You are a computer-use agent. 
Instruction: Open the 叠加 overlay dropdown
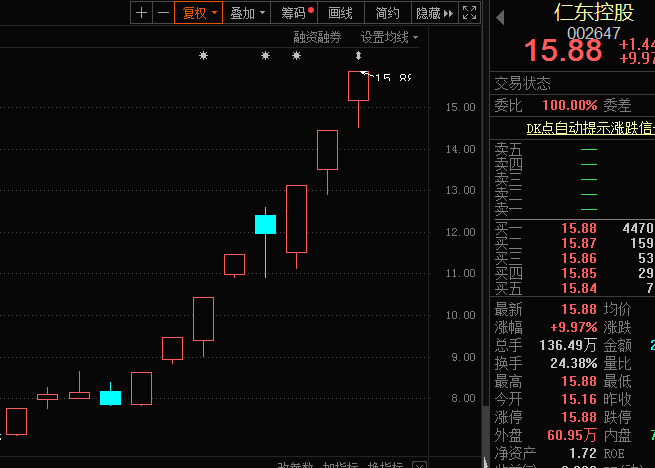[x=247, y=13]
